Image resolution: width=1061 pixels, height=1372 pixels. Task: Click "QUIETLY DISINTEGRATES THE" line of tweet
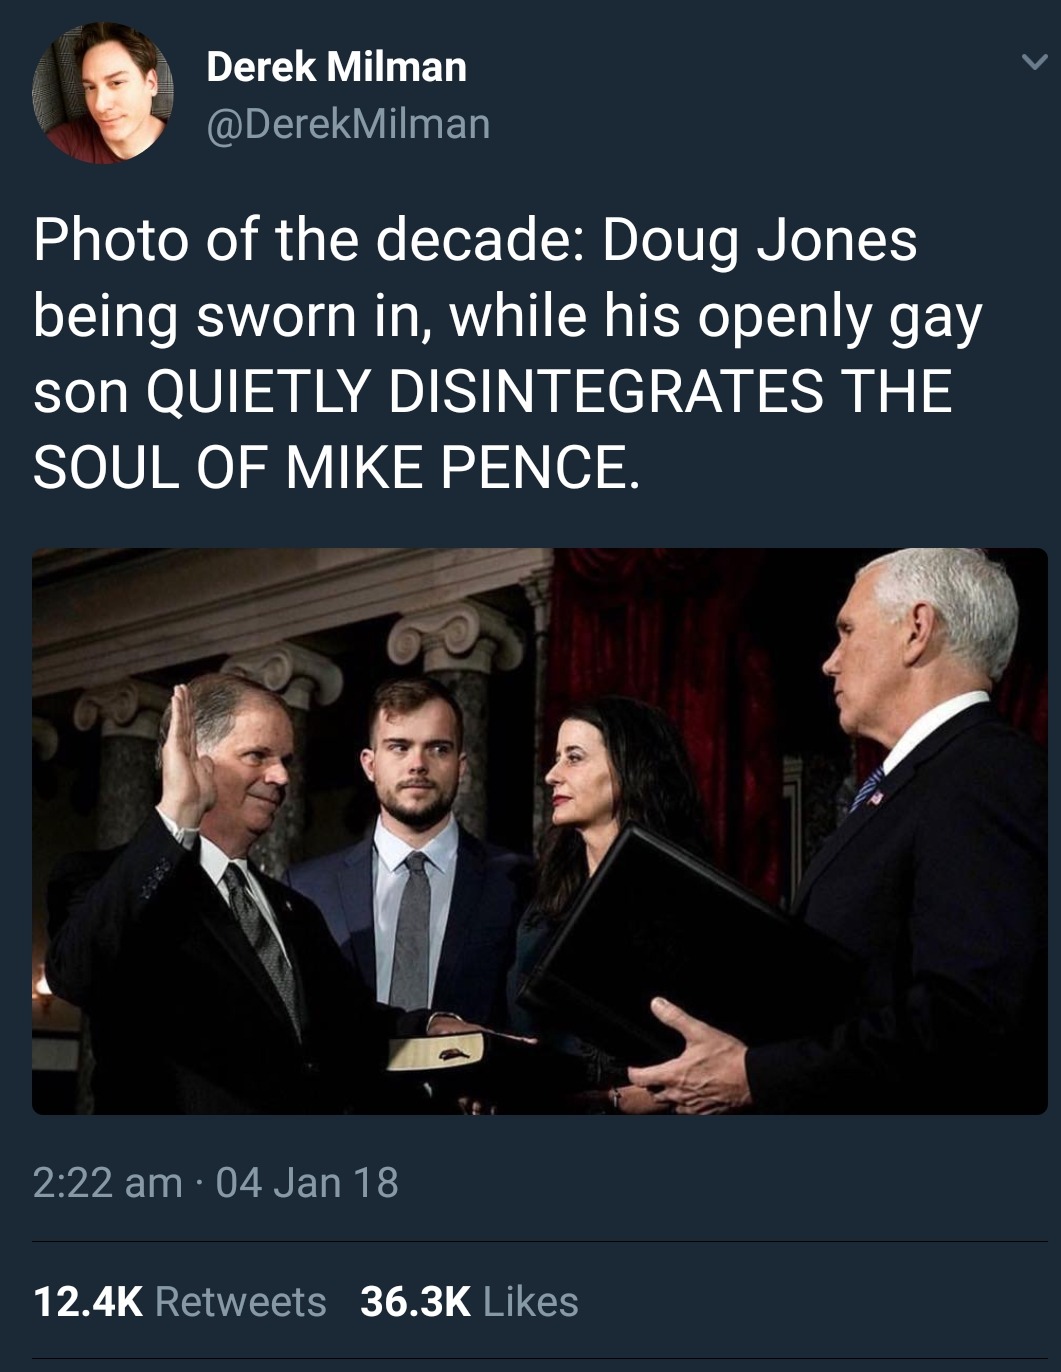[x=548, y=391]
